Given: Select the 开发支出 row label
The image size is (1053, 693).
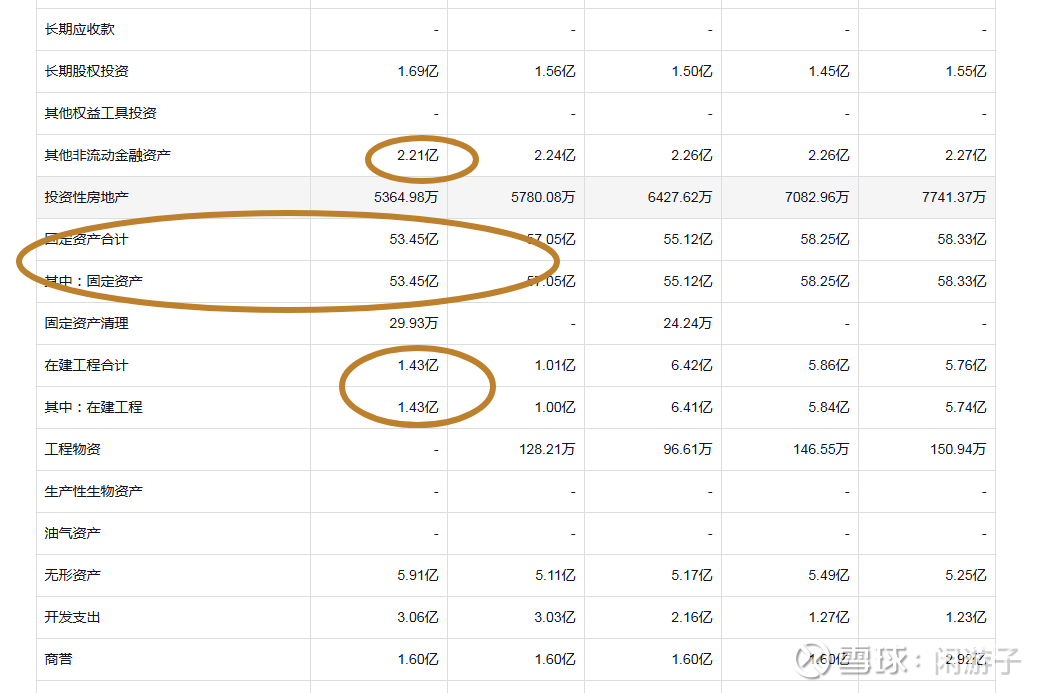Looking at the screenshot, I should (72, 618).
